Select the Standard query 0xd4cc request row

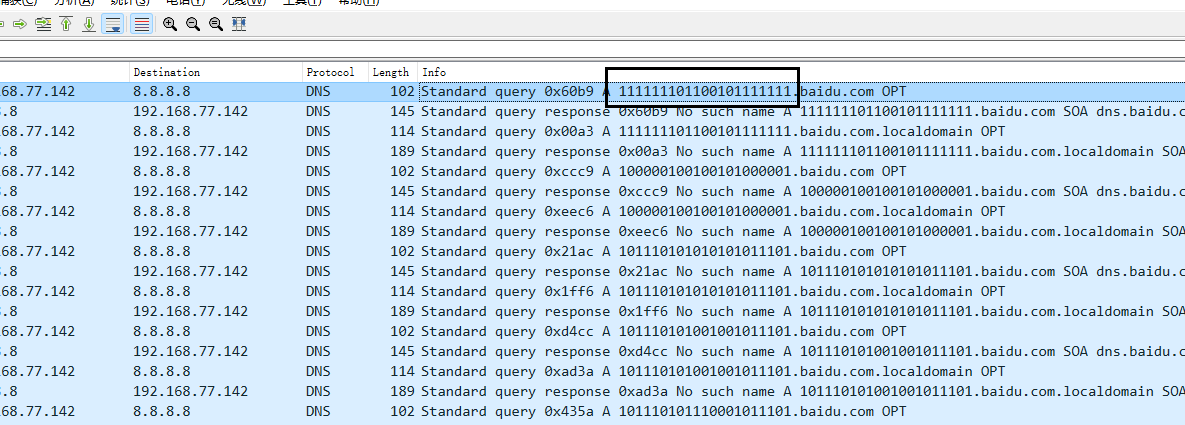(x=592, y=331)
